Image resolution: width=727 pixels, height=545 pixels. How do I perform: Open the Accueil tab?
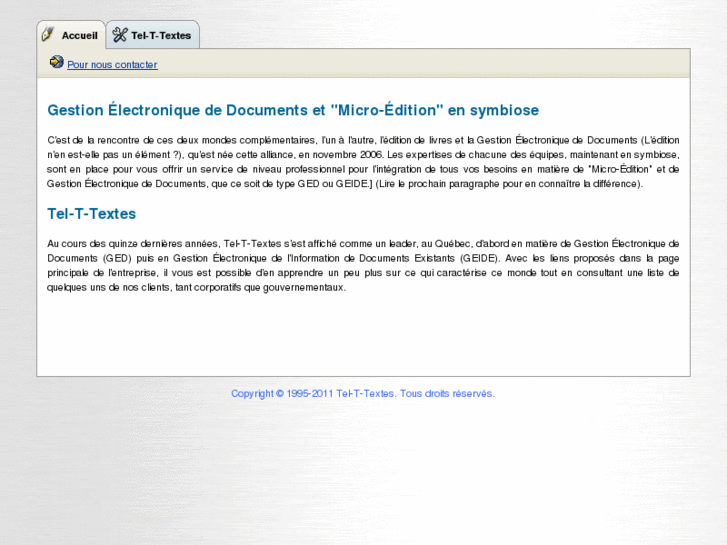[71, 35]
